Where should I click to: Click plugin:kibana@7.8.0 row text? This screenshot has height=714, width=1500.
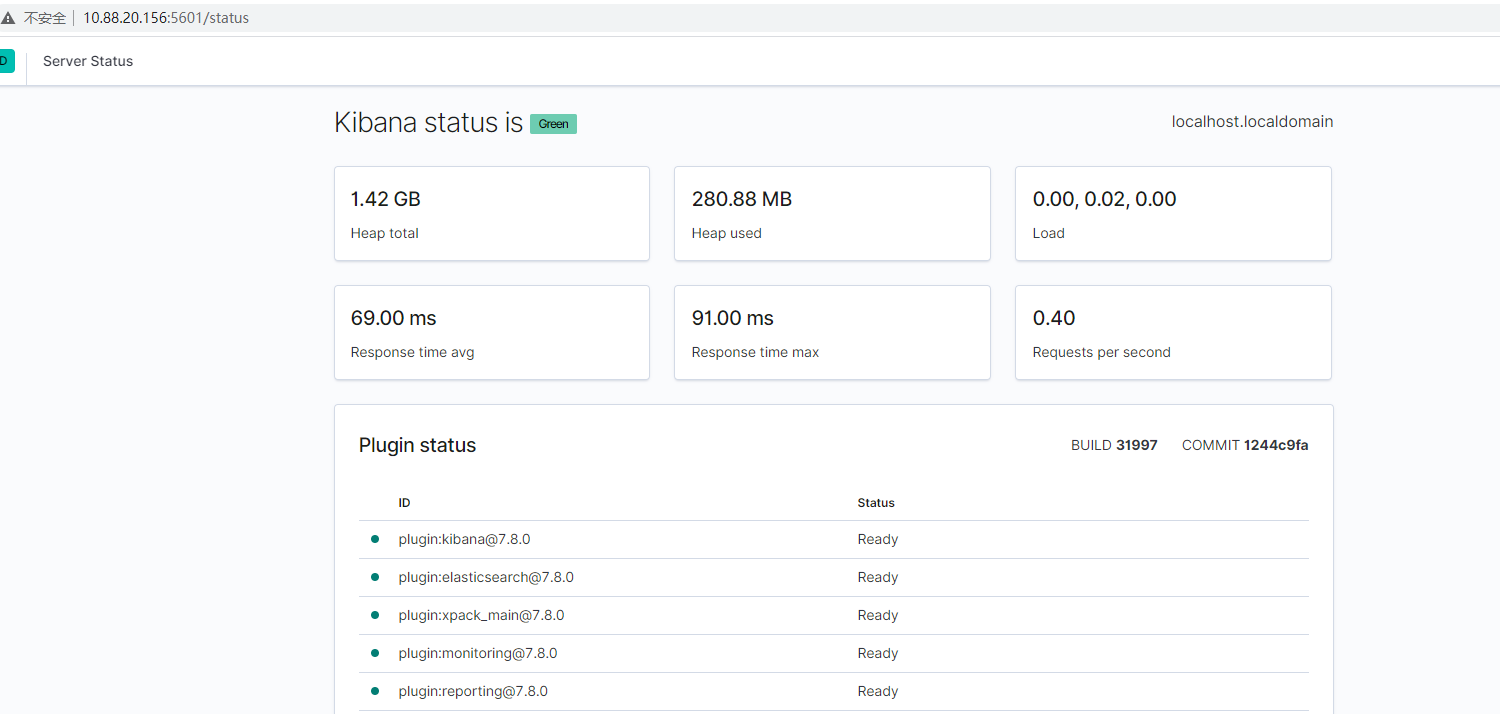pyautogui.click(x=464, y=539)
